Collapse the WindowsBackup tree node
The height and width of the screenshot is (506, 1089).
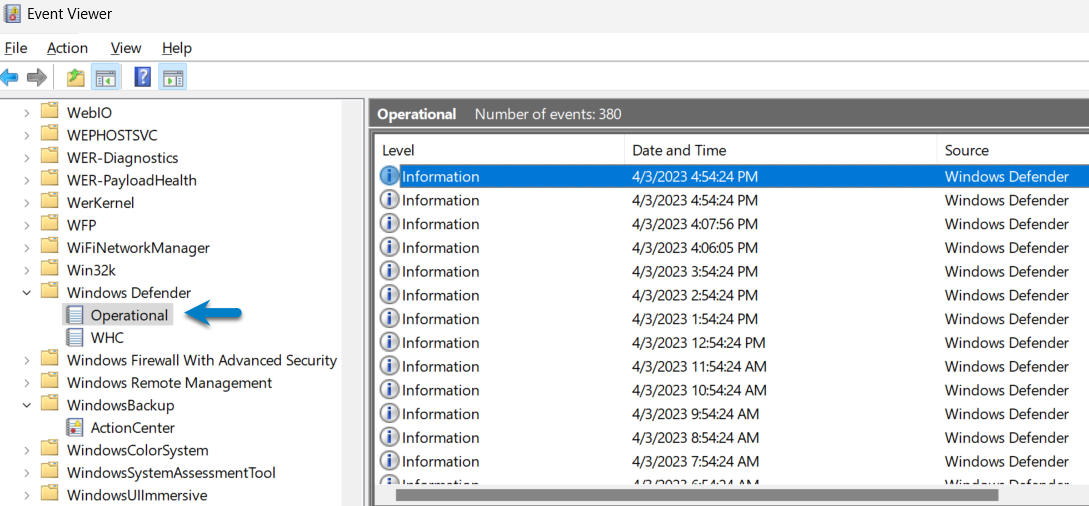point(27,405)
